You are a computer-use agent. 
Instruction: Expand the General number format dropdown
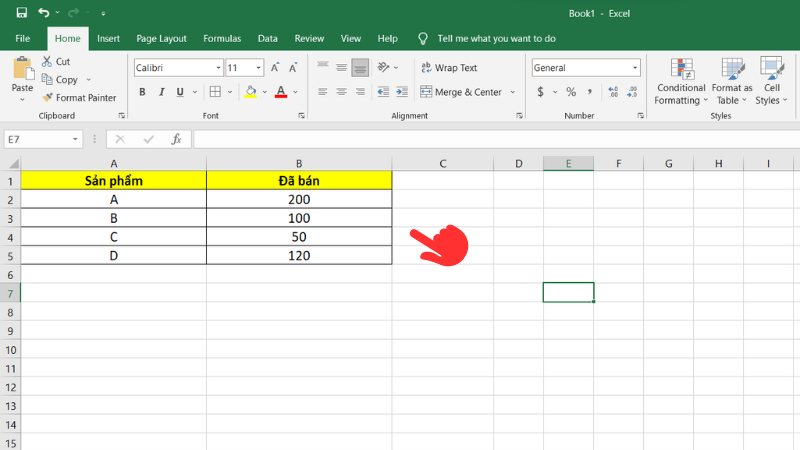pyautogui.click(x=634, y=68)
